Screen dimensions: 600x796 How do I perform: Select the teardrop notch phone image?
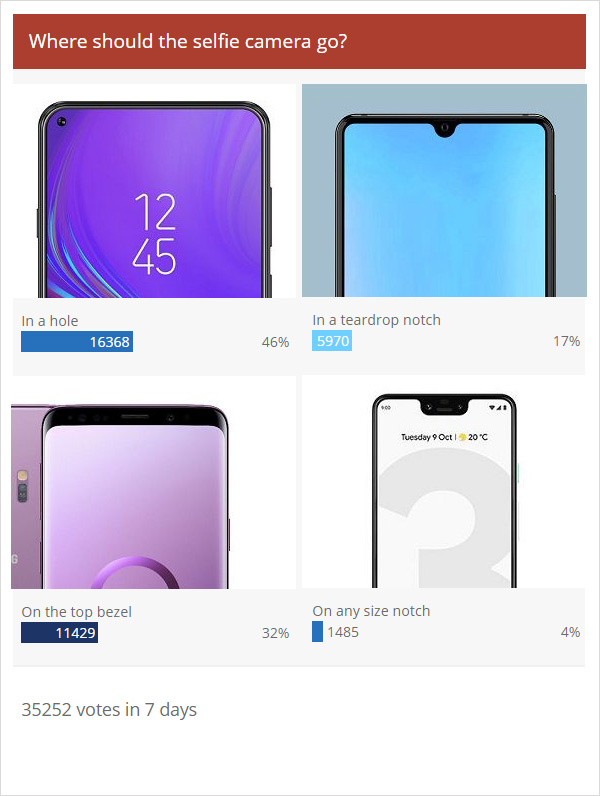click(x=444, y=190)
